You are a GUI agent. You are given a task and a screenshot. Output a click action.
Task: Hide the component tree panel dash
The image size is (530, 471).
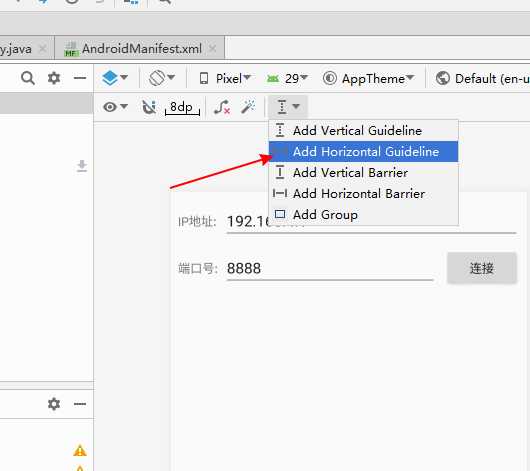[x=80, y=404]
